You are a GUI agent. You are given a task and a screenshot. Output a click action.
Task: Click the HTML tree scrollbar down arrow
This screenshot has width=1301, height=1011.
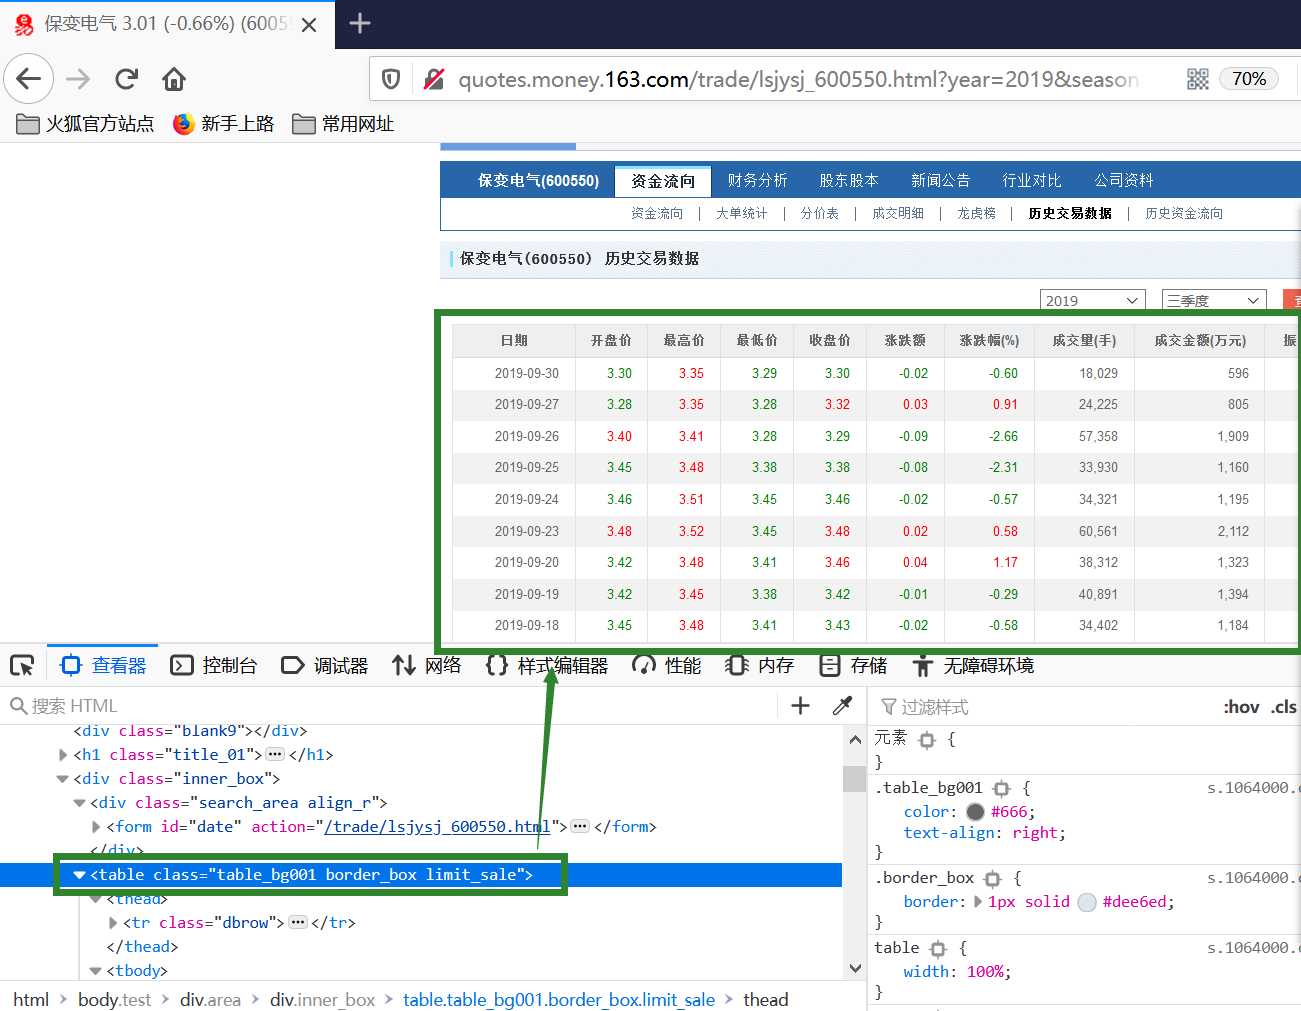855,968
